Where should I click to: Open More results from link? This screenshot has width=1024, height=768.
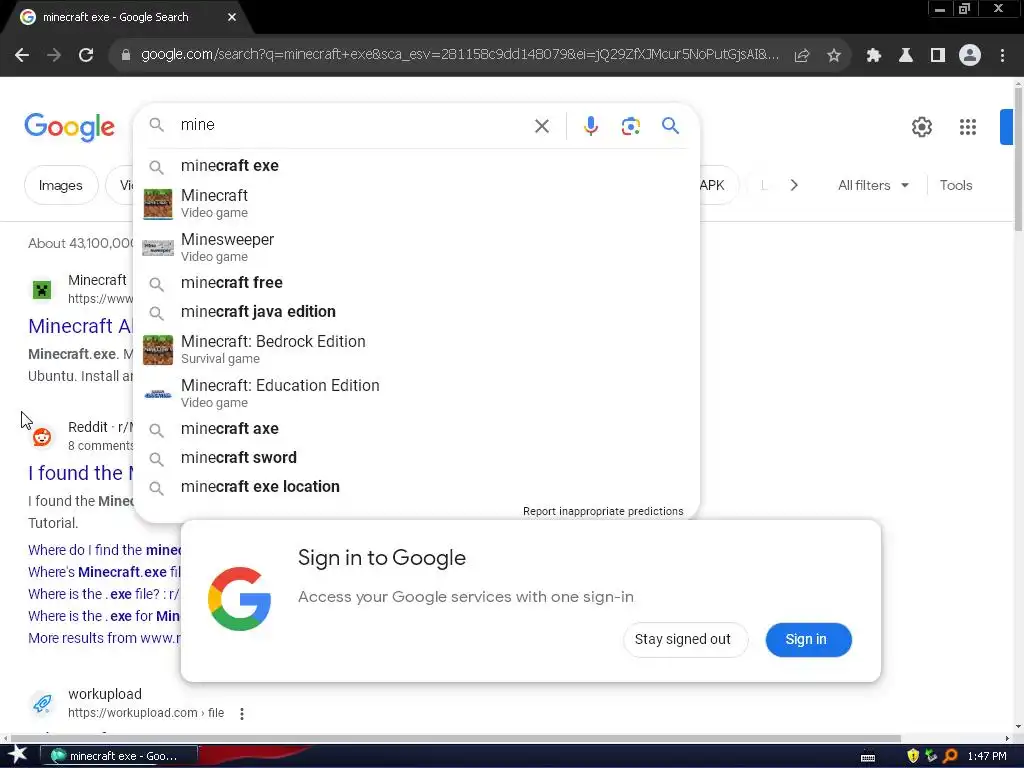103,638
